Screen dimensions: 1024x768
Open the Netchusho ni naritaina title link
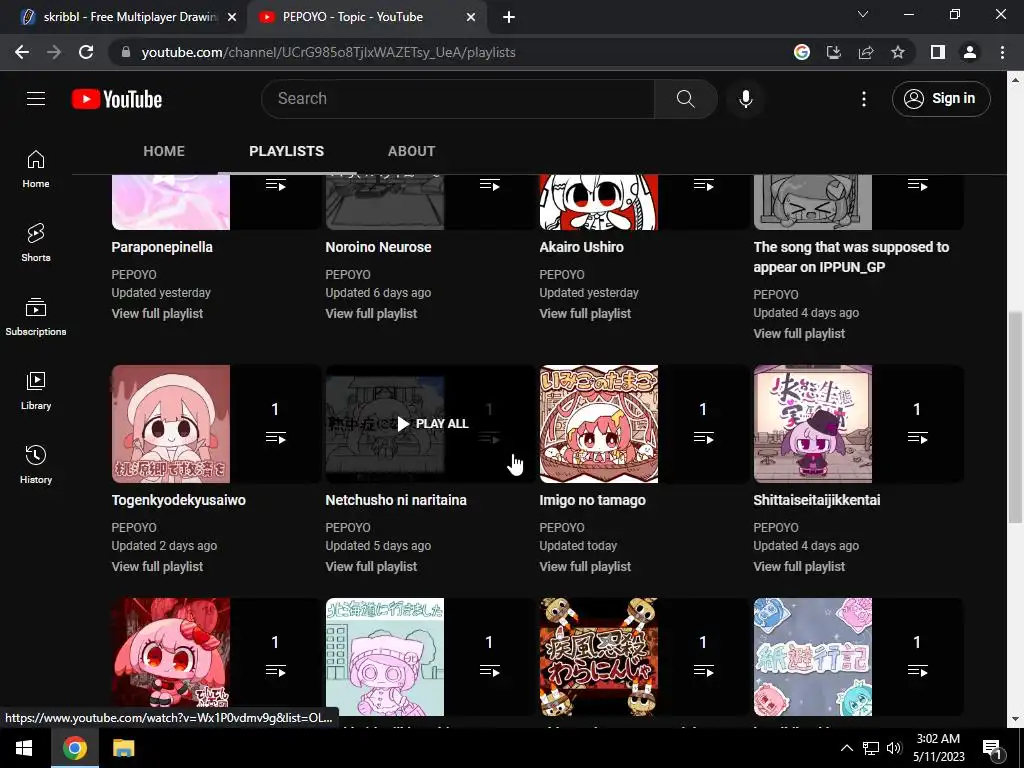click(396, 500)
